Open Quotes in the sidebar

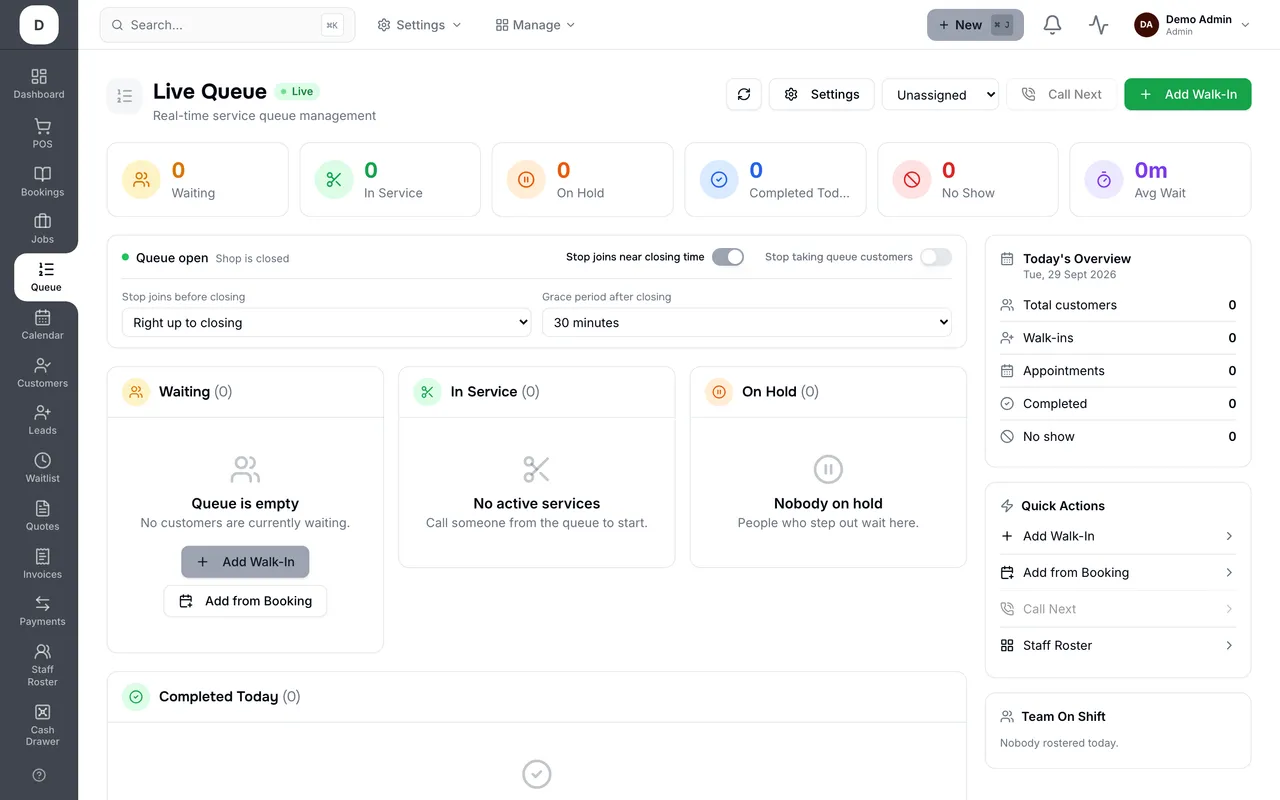pyautogui.click(x=42, y=516)
